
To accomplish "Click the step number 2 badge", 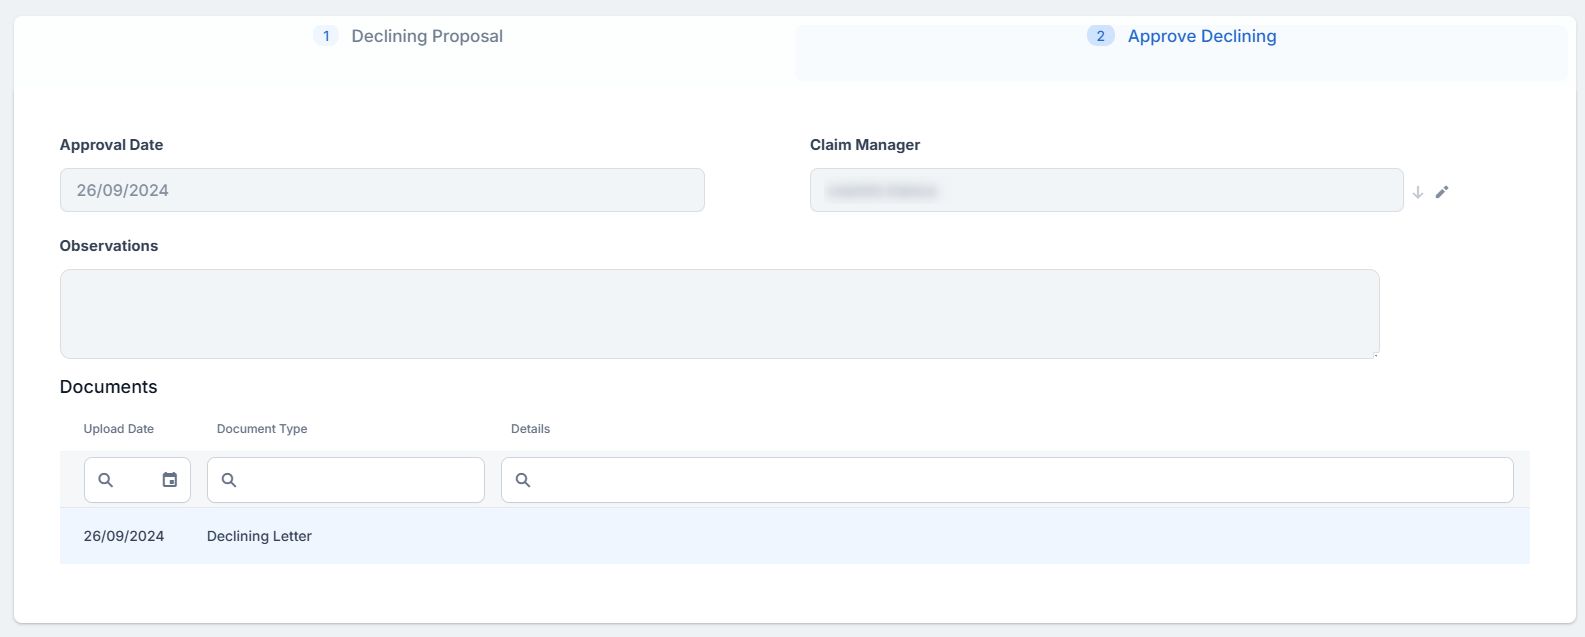I will [x=1100, y=36].
